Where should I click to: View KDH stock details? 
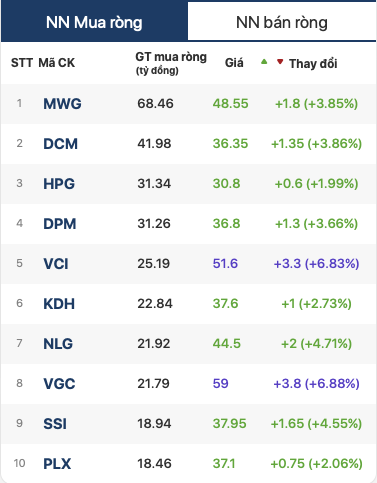point(59,304)
